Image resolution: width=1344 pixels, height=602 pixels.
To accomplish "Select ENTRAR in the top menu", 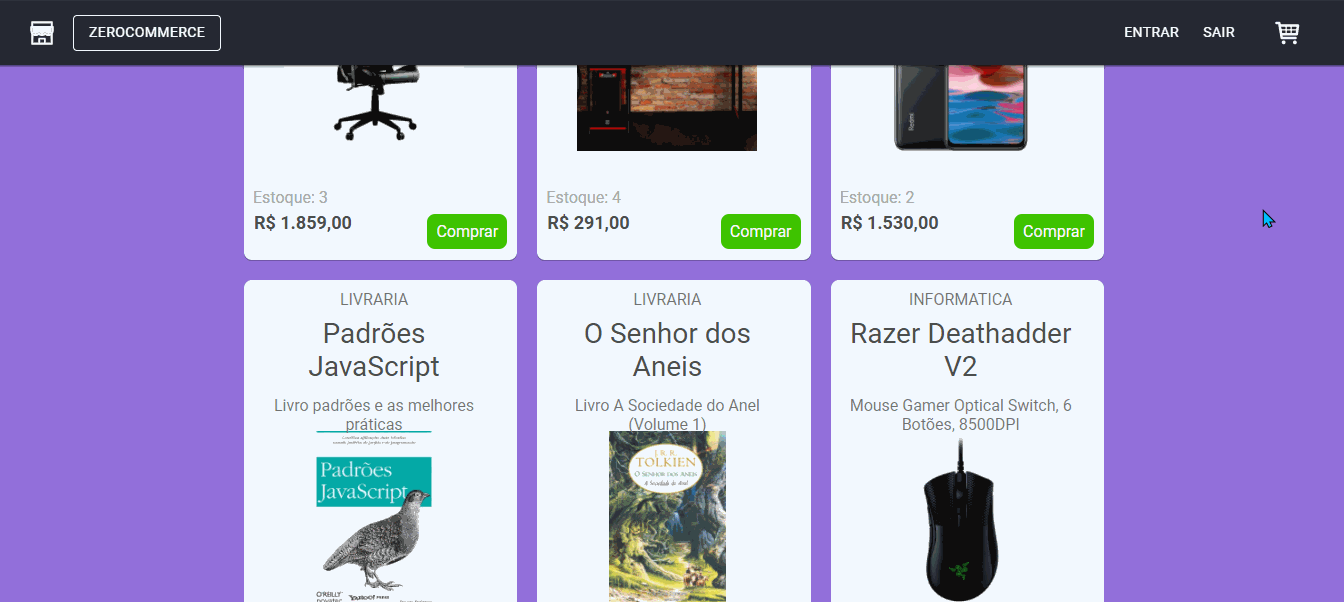I will (x=1151, y=33).
